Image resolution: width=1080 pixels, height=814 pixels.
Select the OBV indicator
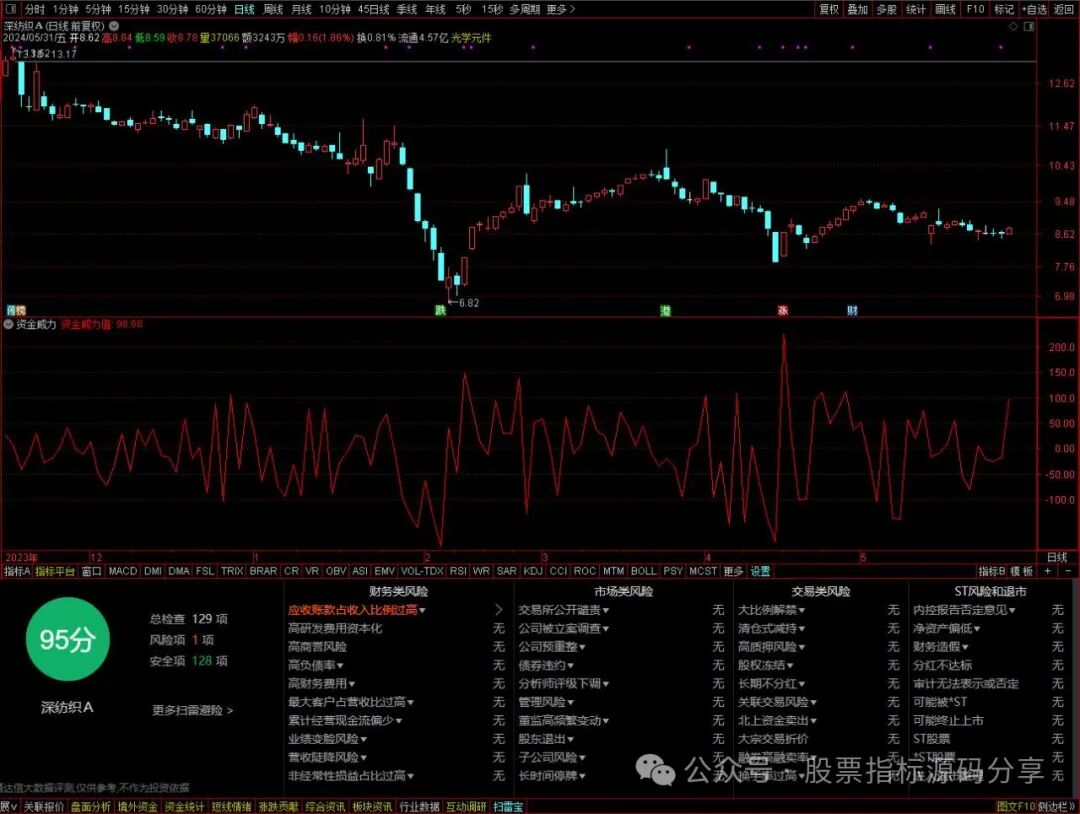coord(336,571)
